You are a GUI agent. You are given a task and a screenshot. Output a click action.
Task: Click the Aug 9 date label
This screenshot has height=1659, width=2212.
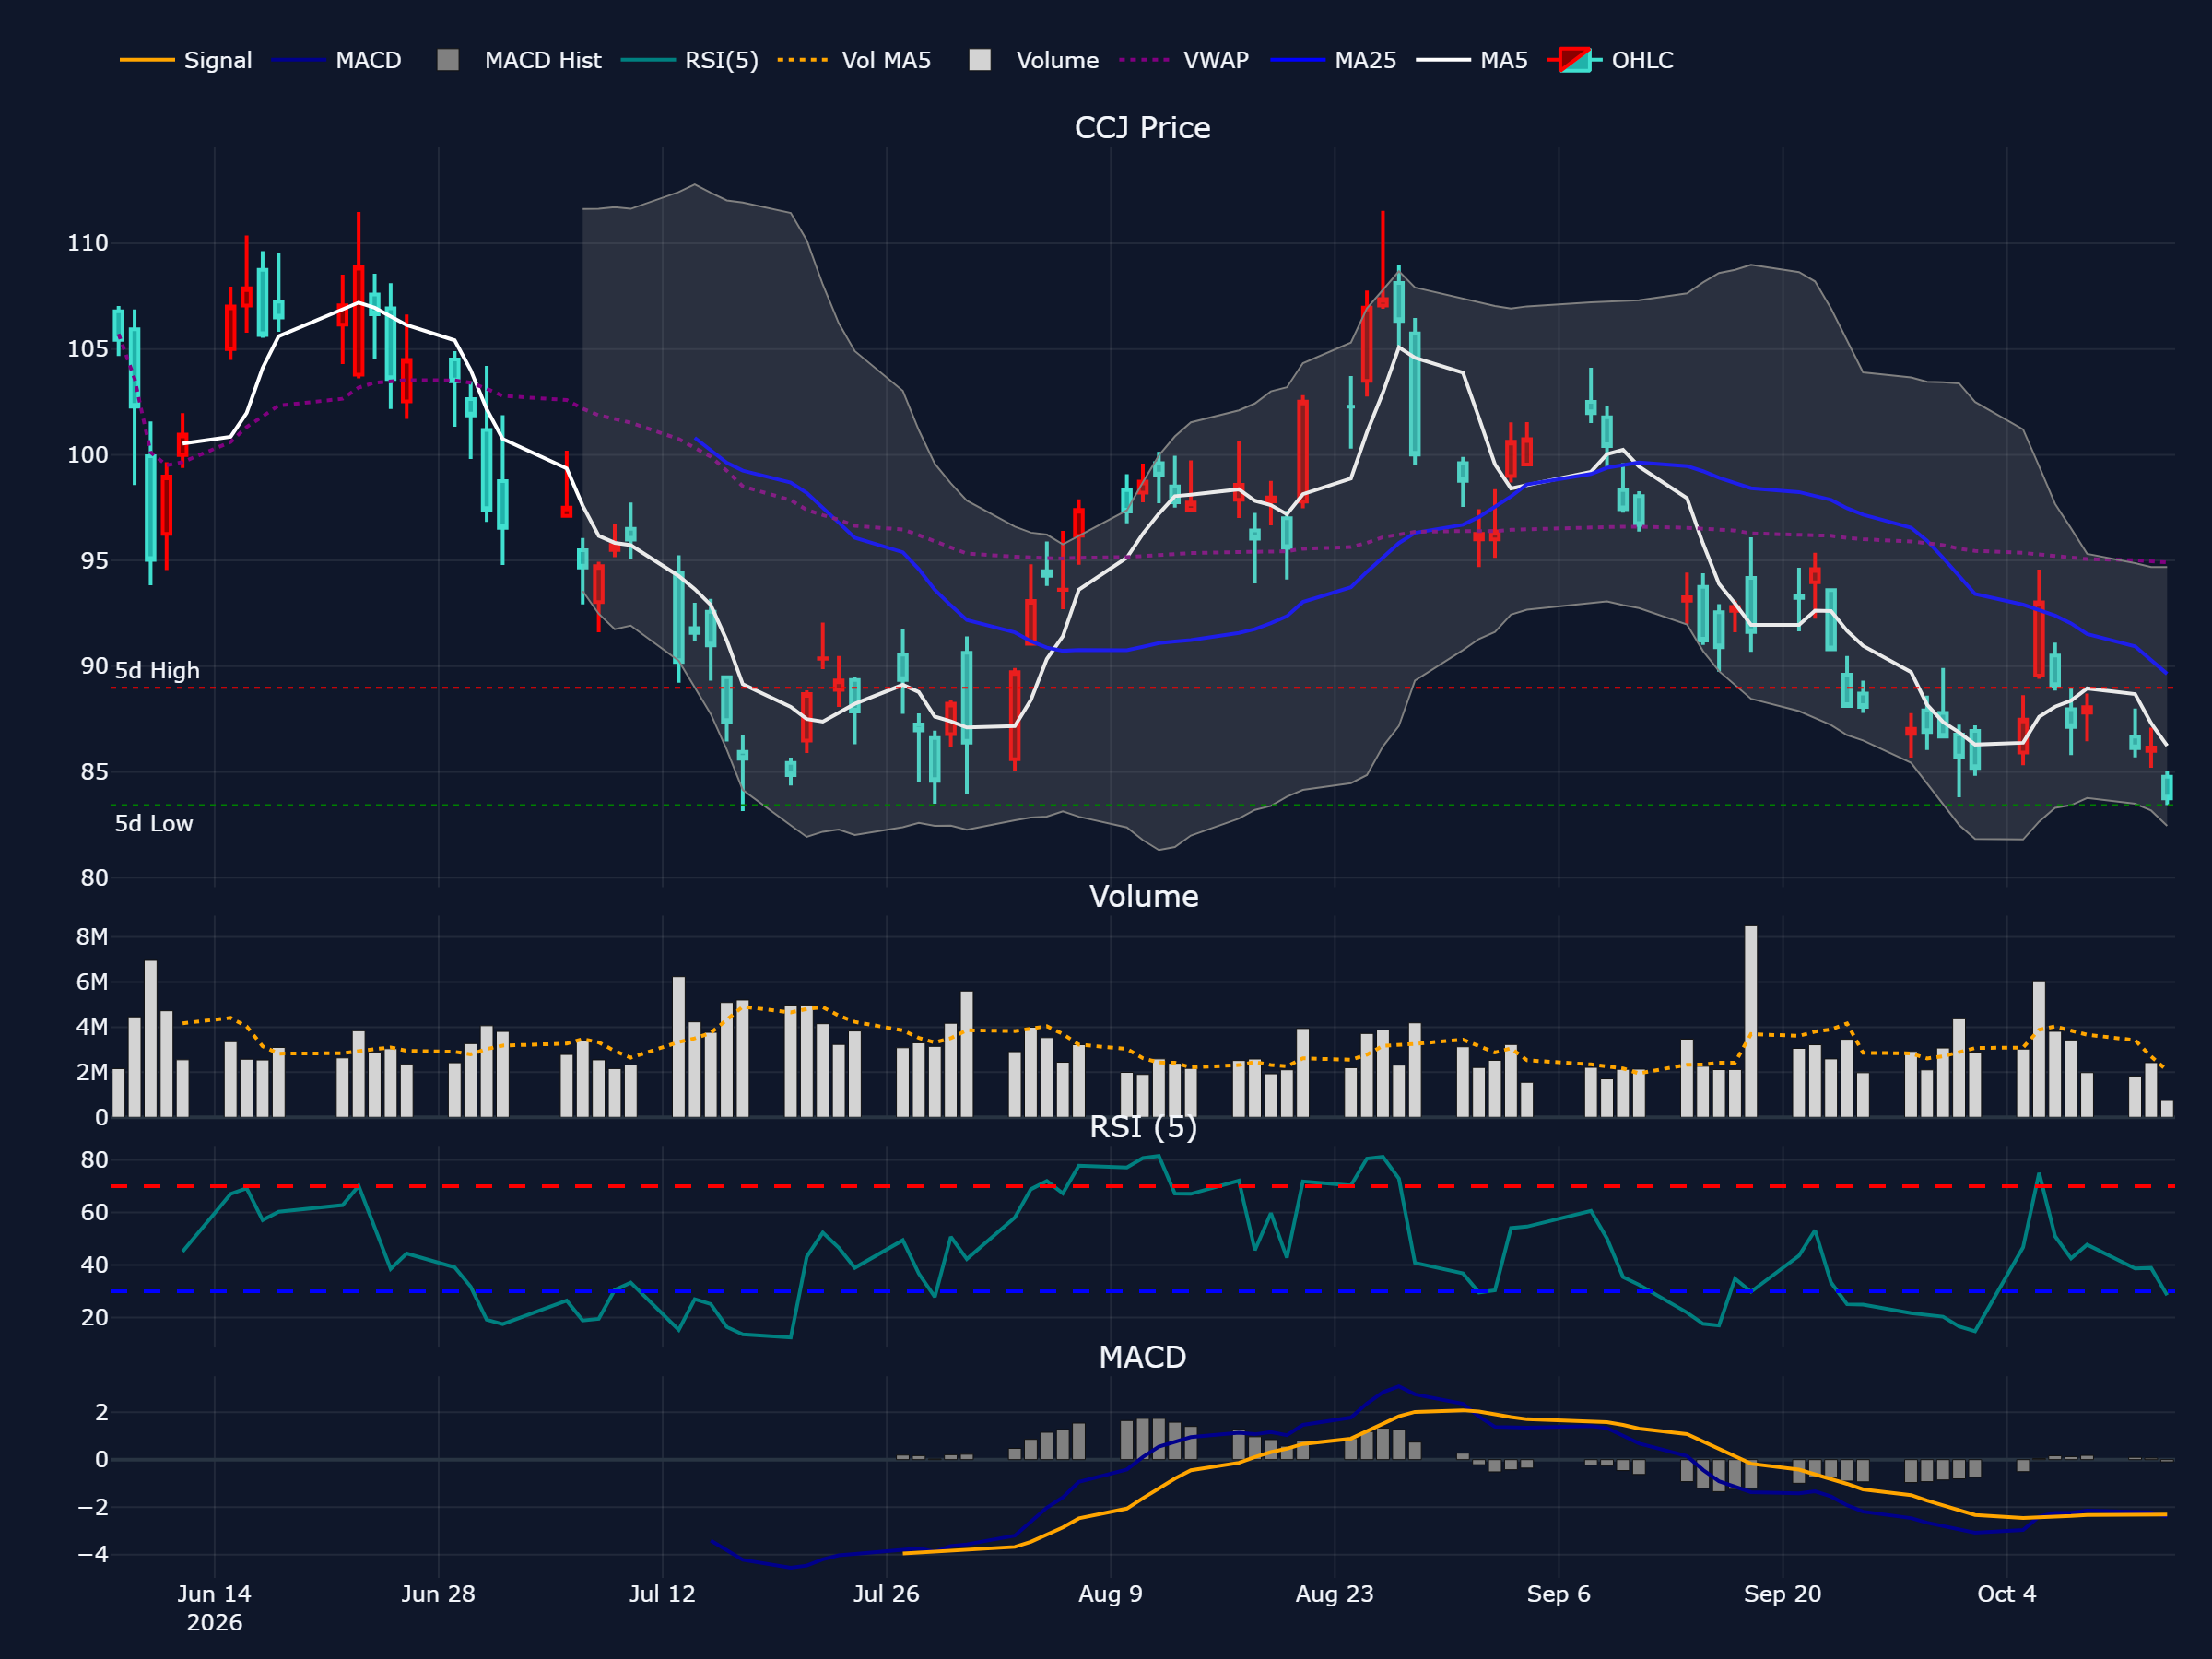[1110, 1594]
